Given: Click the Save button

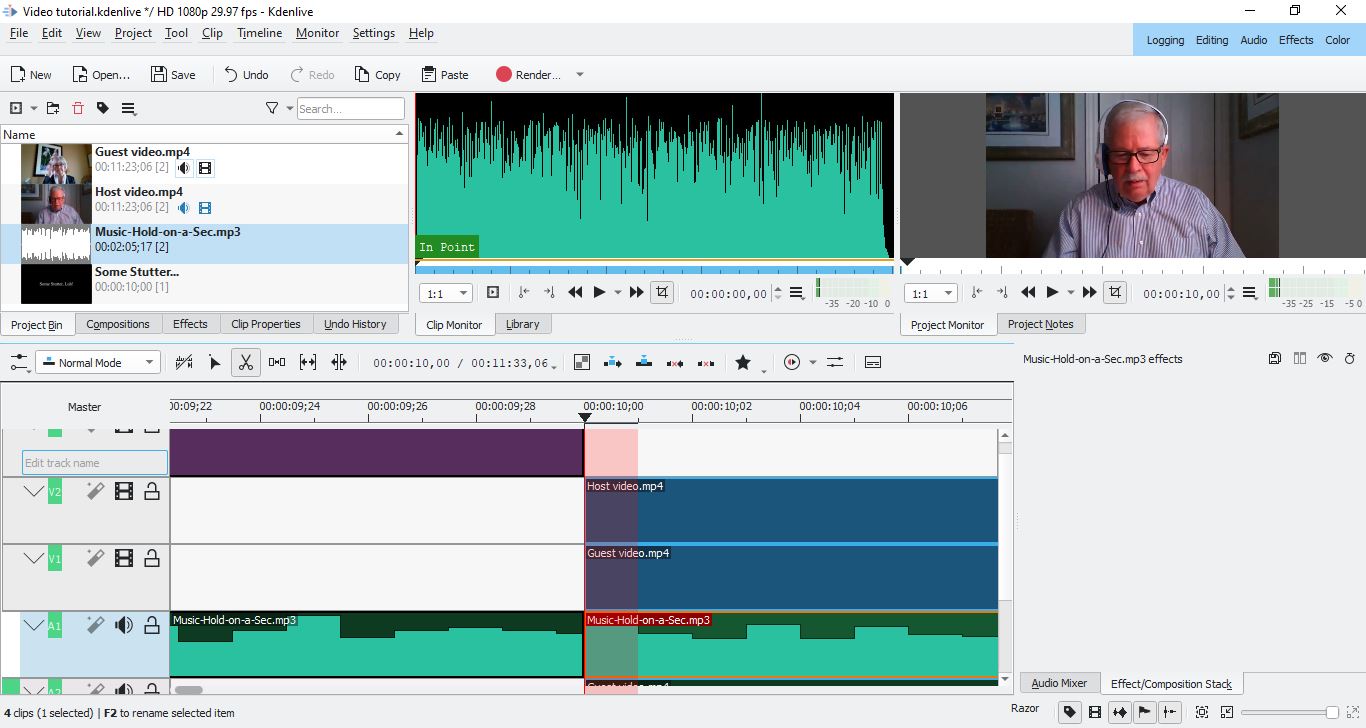Looking at the screenshot, I should [x=174, y=75].
